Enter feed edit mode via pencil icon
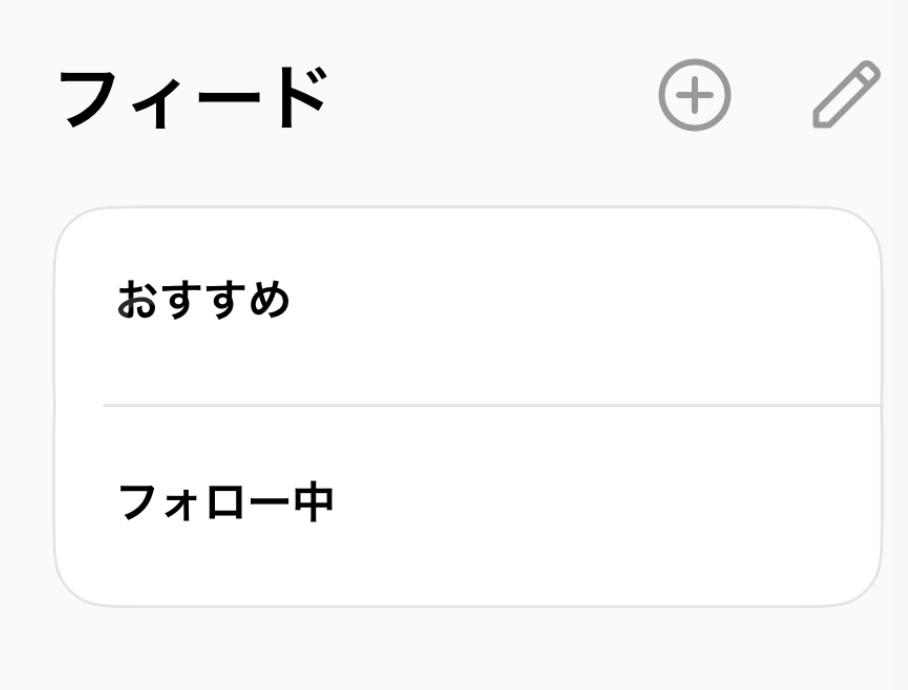This screenshot has width=908, height=690. coord(846,95)
